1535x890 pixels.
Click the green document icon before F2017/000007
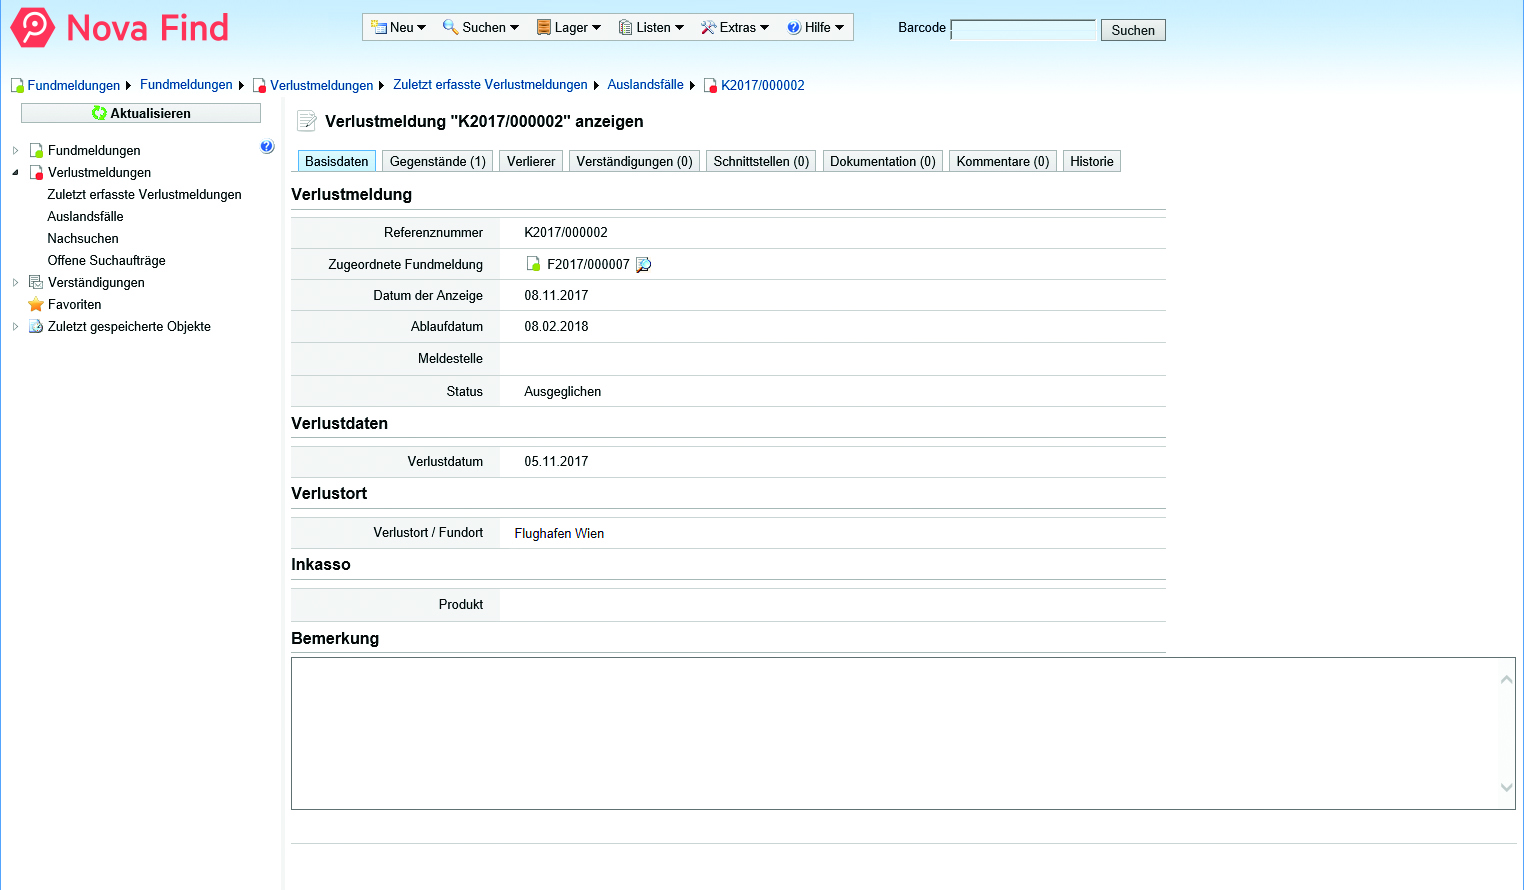[x=534, y=264]
